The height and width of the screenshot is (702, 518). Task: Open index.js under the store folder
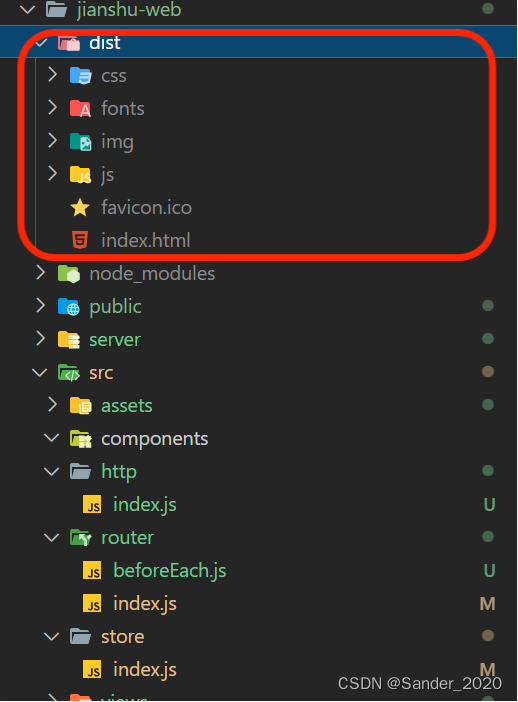[145, 670]
